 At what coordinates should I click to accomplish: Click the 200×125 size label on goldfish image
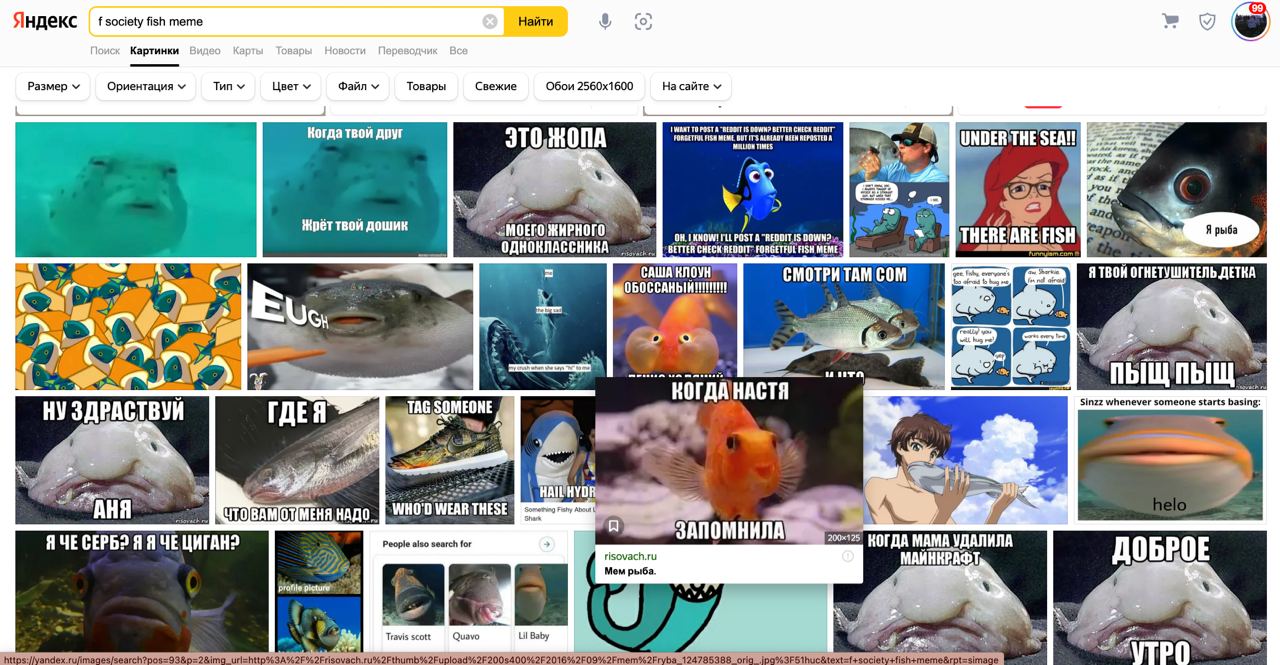tap(844, 538)
